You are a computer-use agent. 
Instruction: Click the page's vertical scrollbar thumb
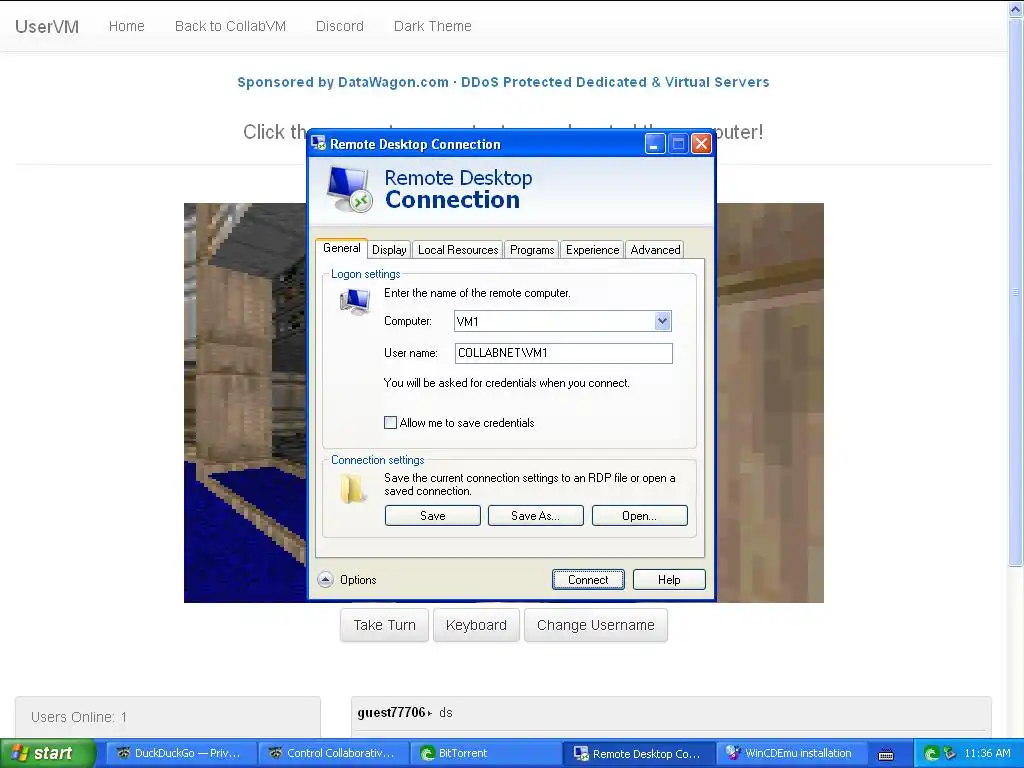coord(1016,292)
